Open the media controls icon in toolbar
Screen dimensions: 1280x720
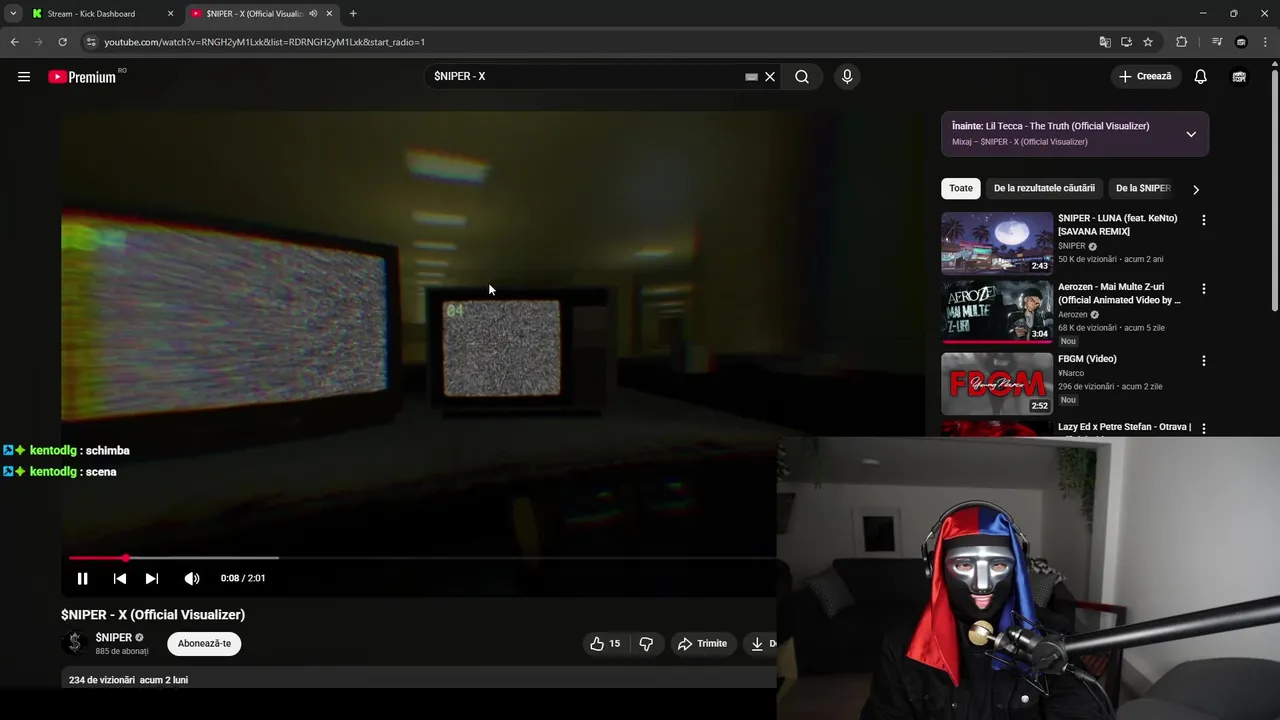1217,42
